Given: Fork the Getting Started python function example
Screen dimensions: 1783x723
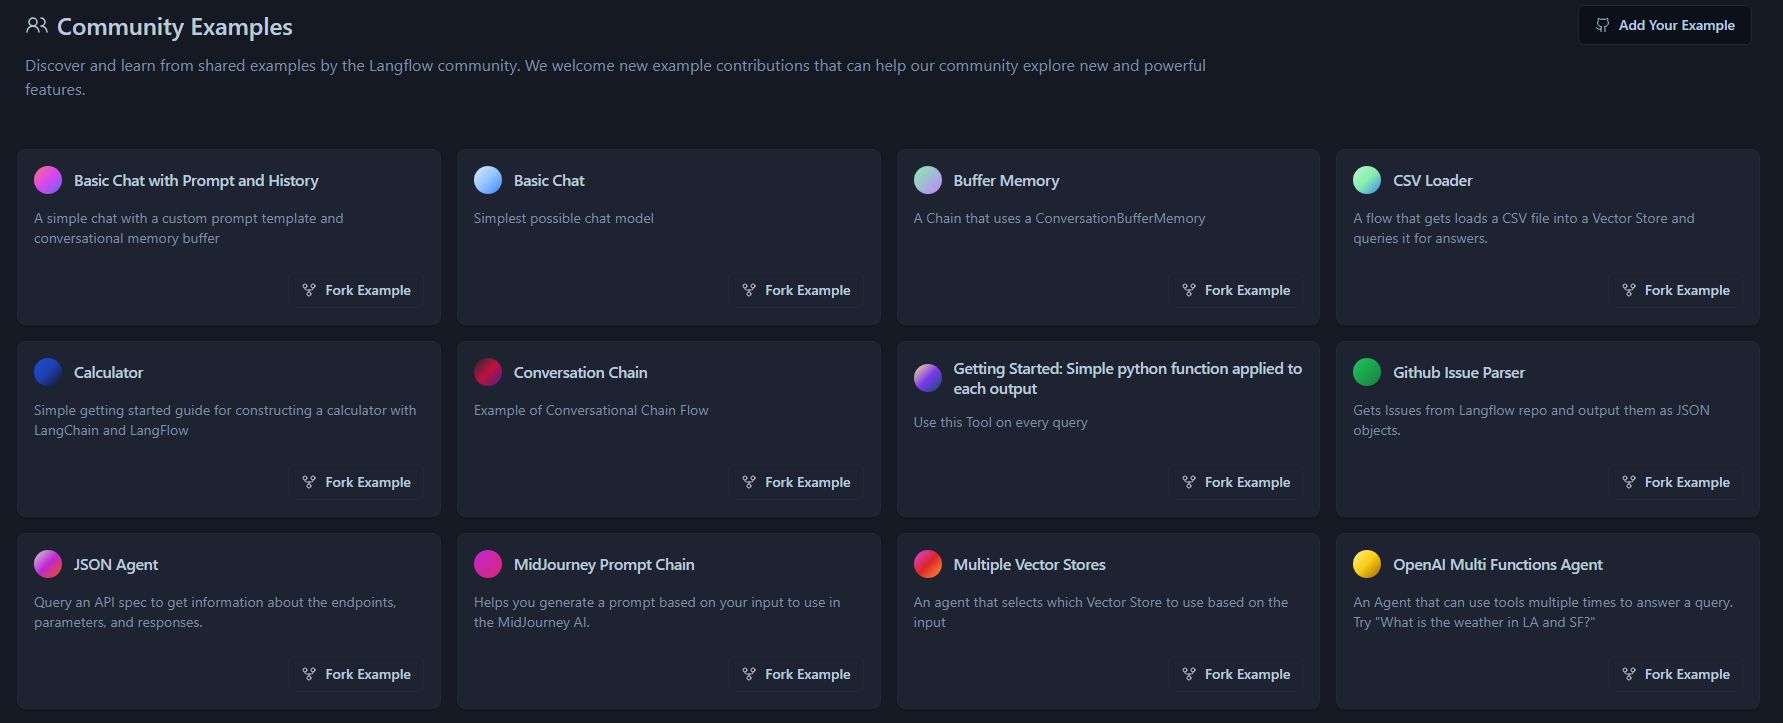Looking at the screenshot, I should [1236, 482].
